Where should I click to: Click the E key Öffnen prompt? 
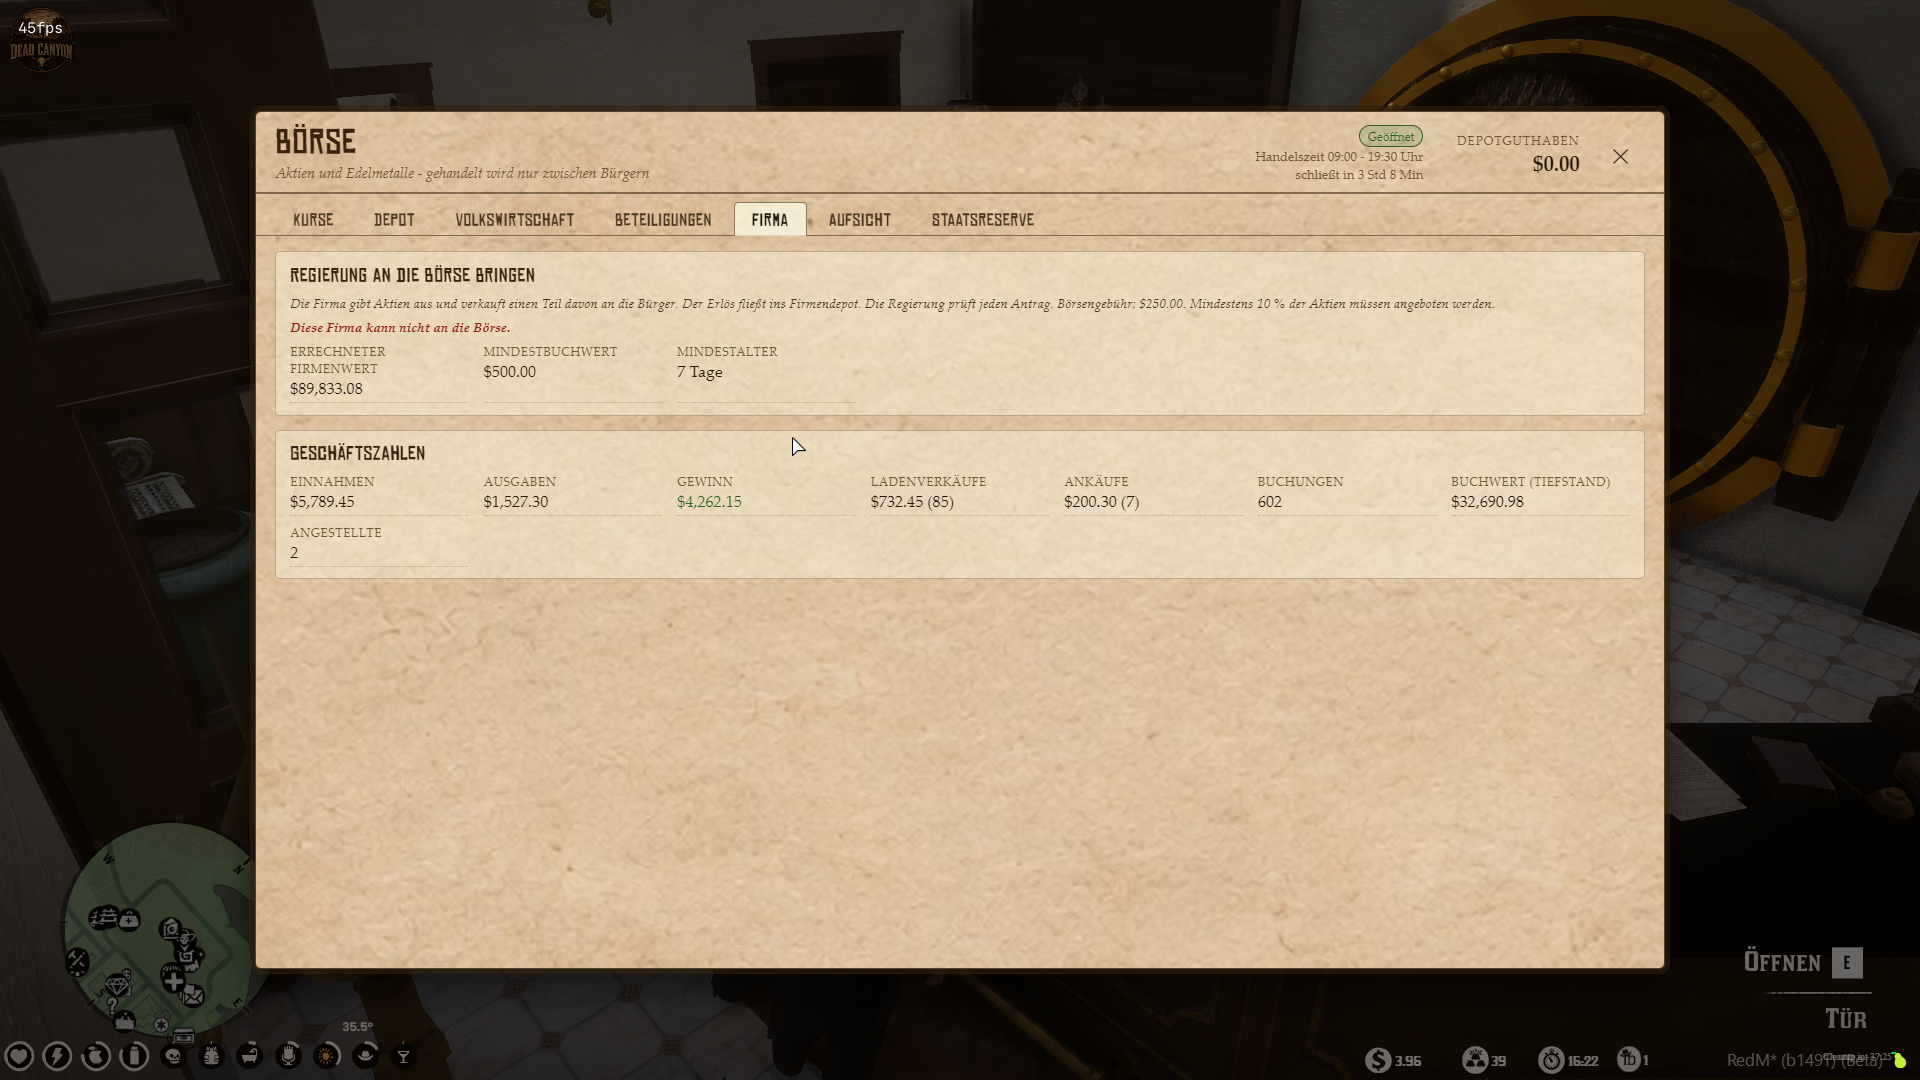click(1847, 963)
